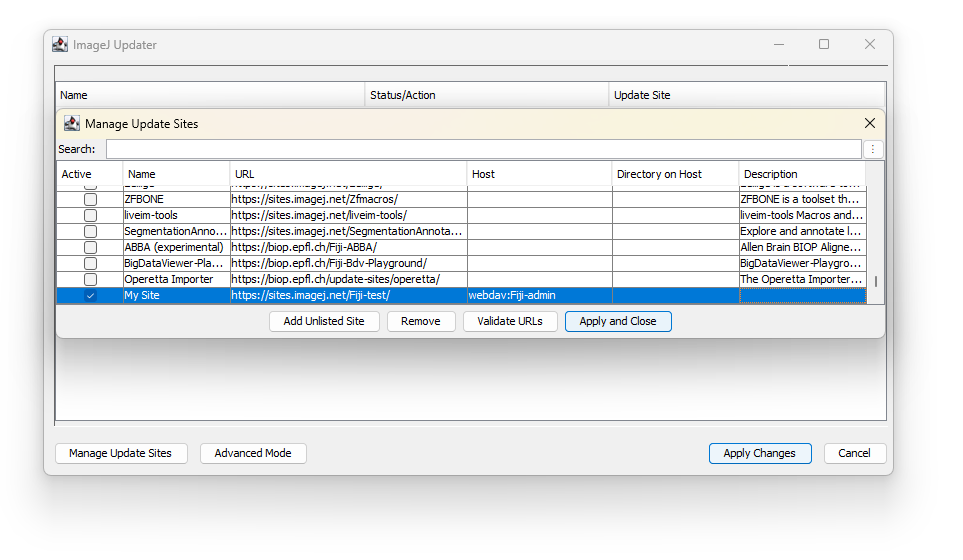Viewport: 963px width, 560px height.
Task: Click Apply and Close button
Action: [618, 321]
